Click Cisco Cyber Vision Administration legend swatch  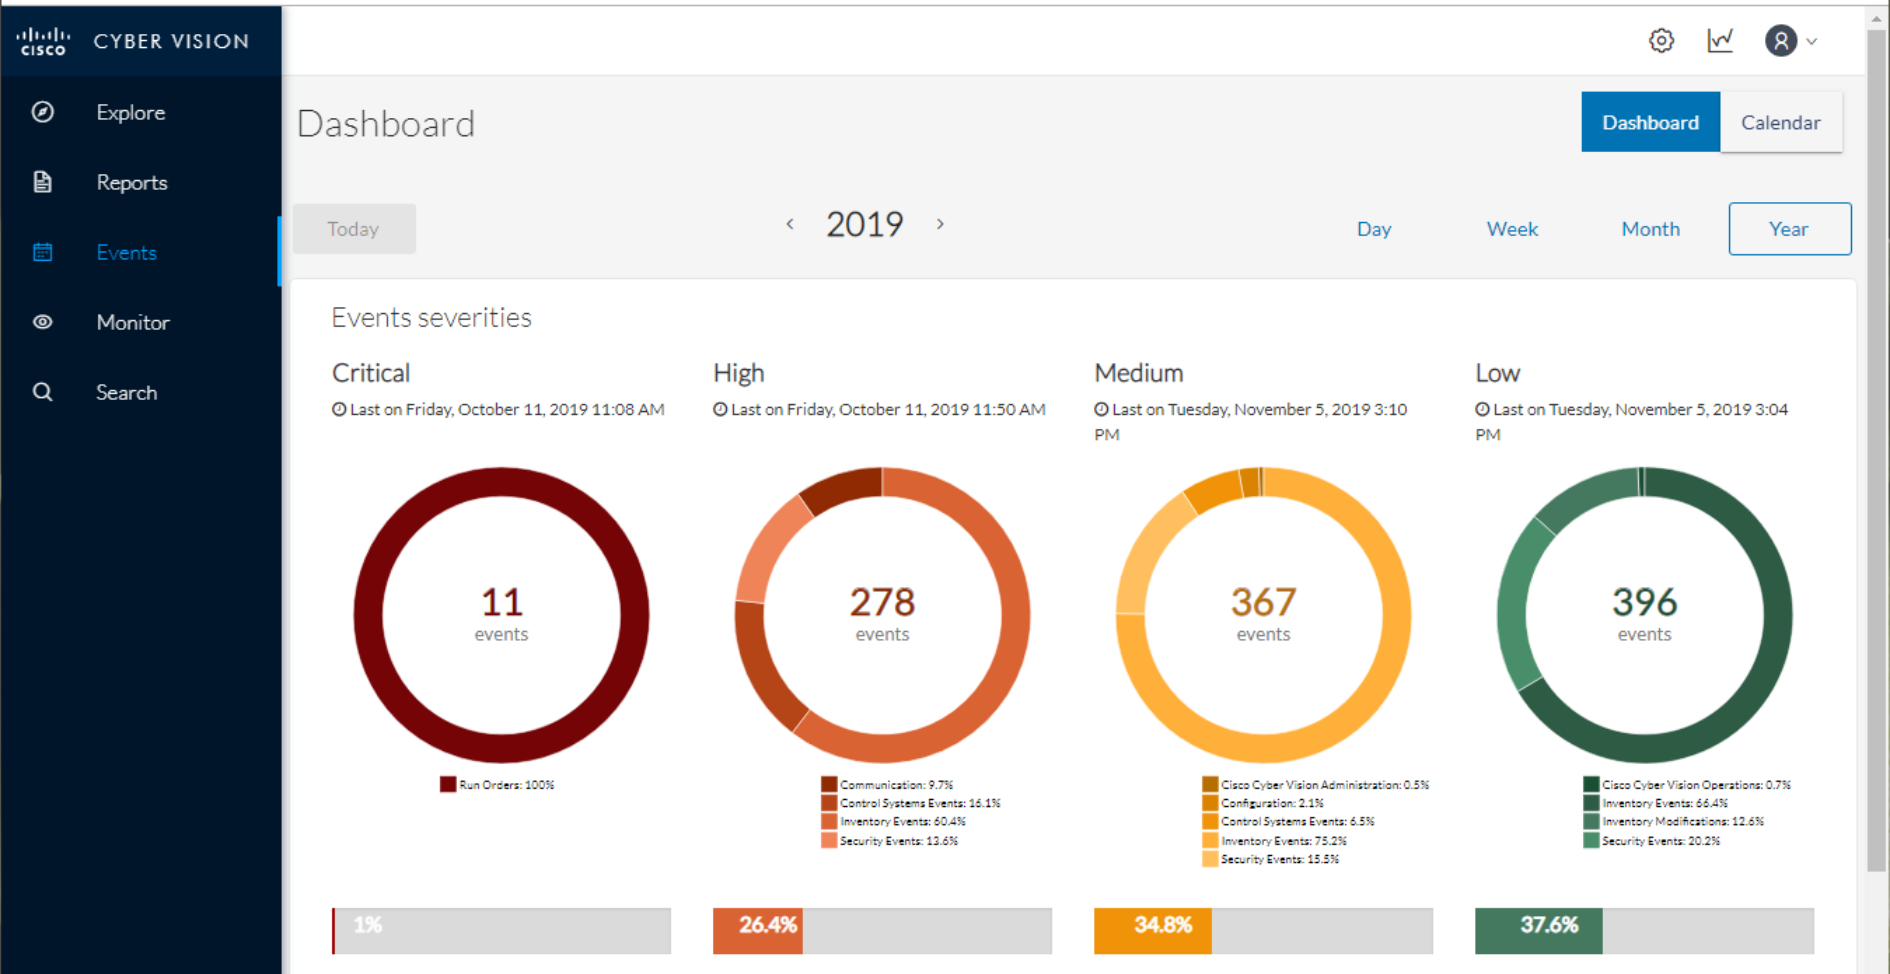click(1210, 785)
